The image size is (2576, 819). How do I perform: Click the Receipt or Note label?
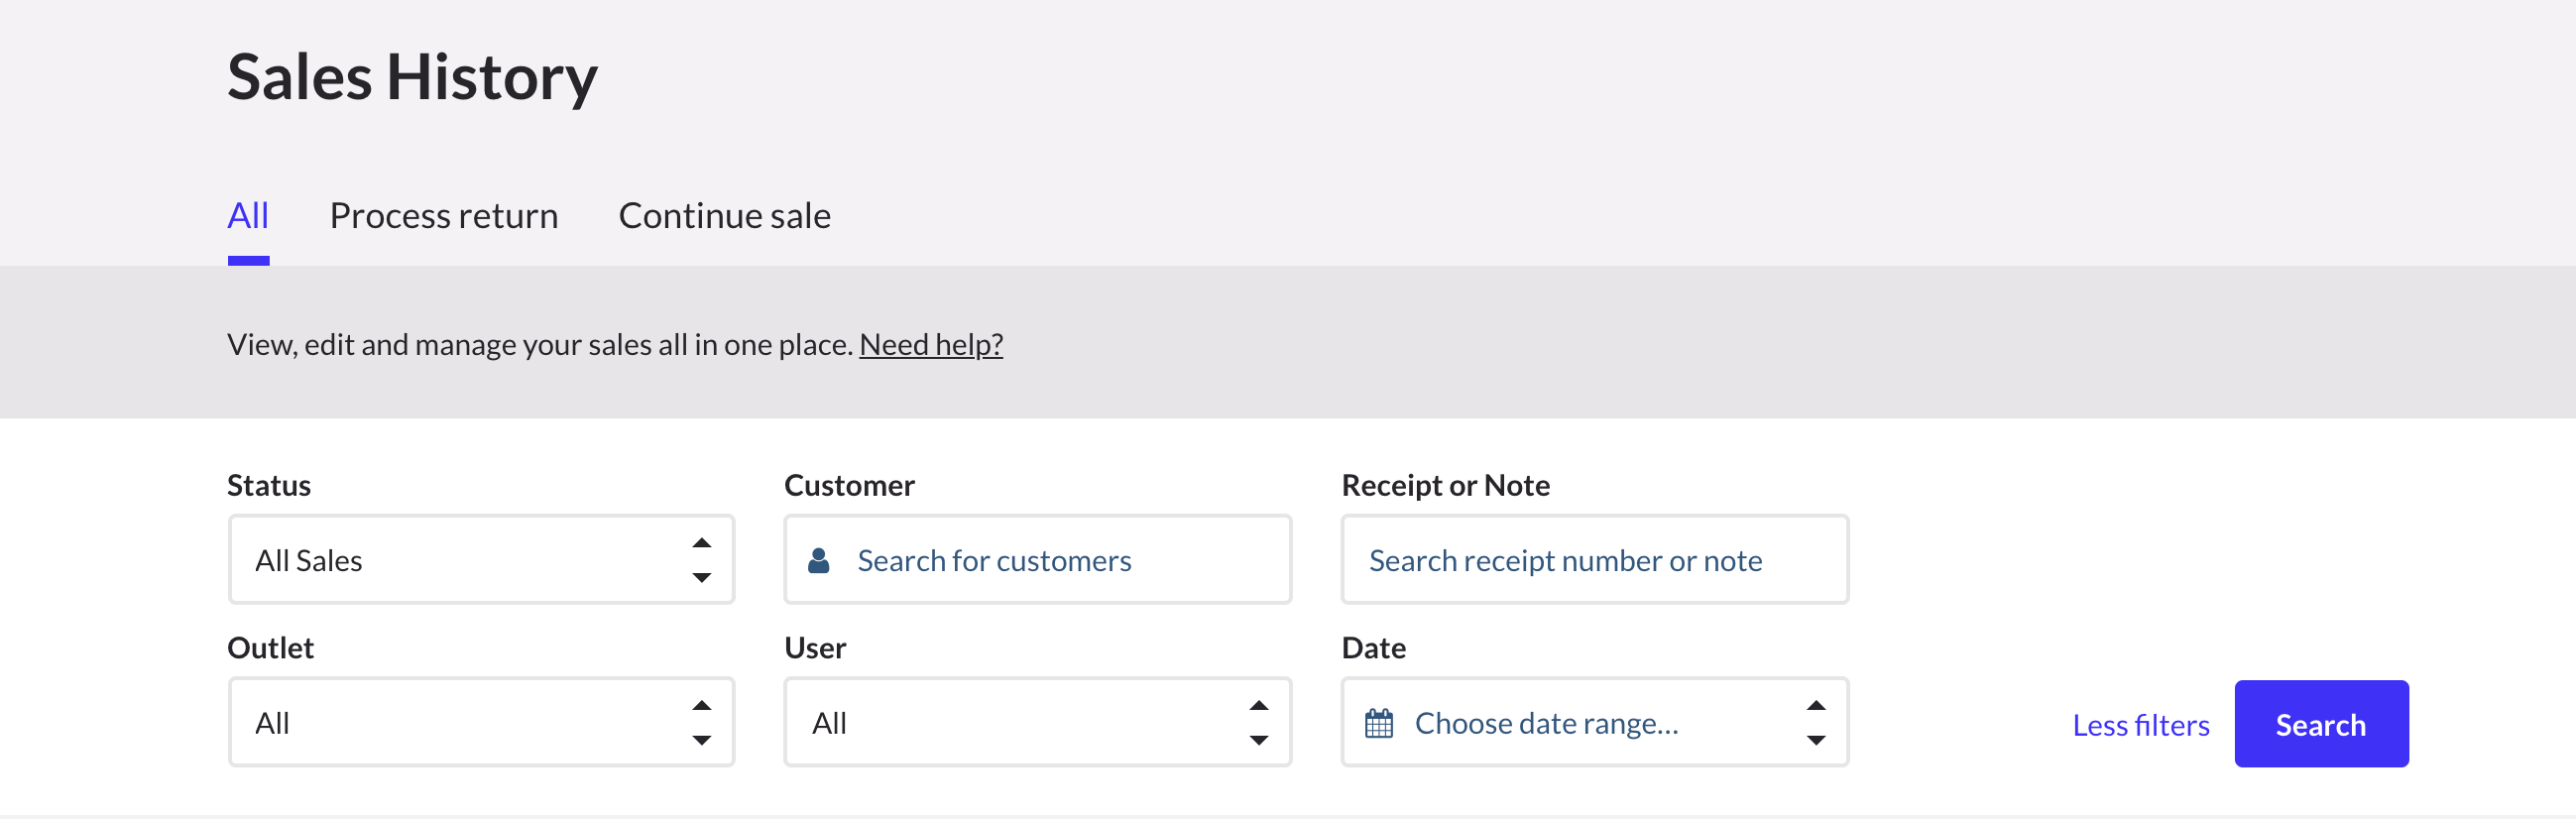(x=1445, y=486)
